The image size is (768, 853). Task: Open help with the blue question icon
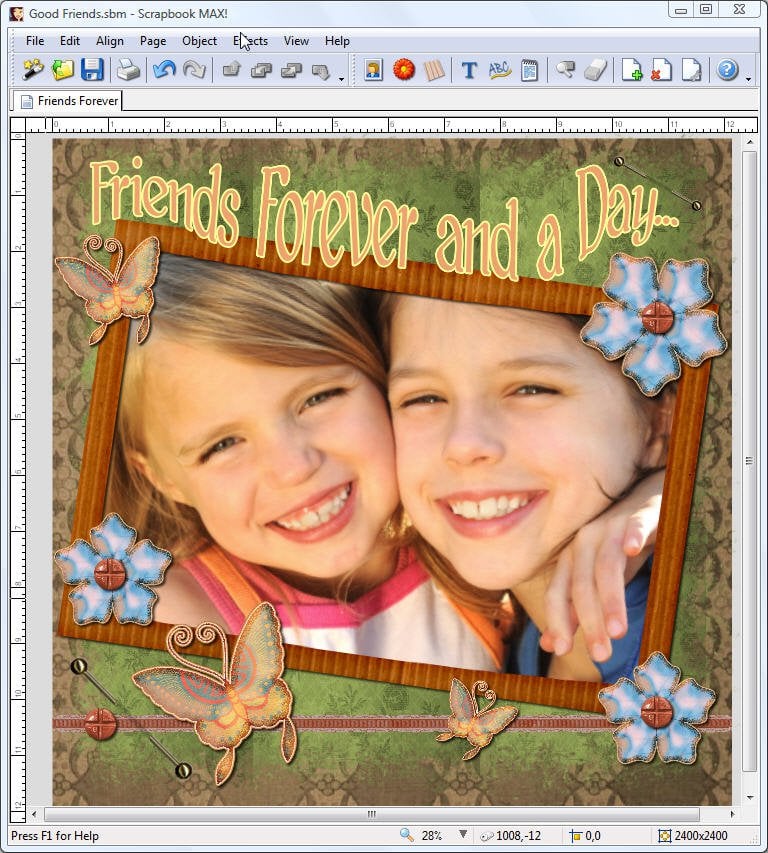[x=727, y=70]
